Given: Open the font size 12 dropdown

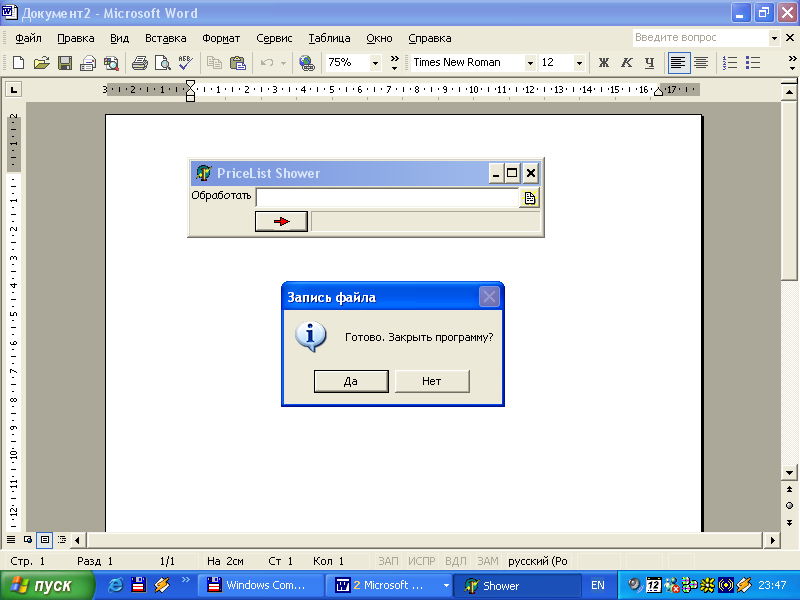Looking at the screenshot, I should (579, 63).
